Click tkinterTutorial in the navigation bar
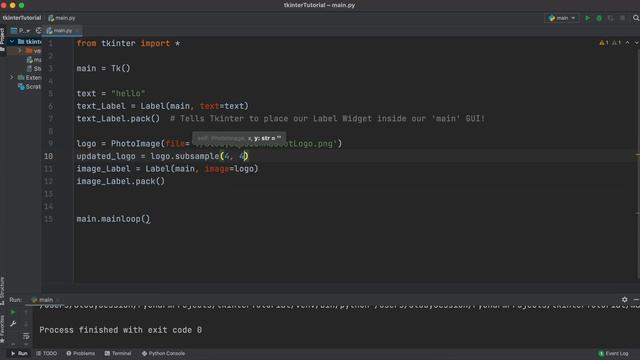This screenshot has height=360, width=640. tap(22, 18)
